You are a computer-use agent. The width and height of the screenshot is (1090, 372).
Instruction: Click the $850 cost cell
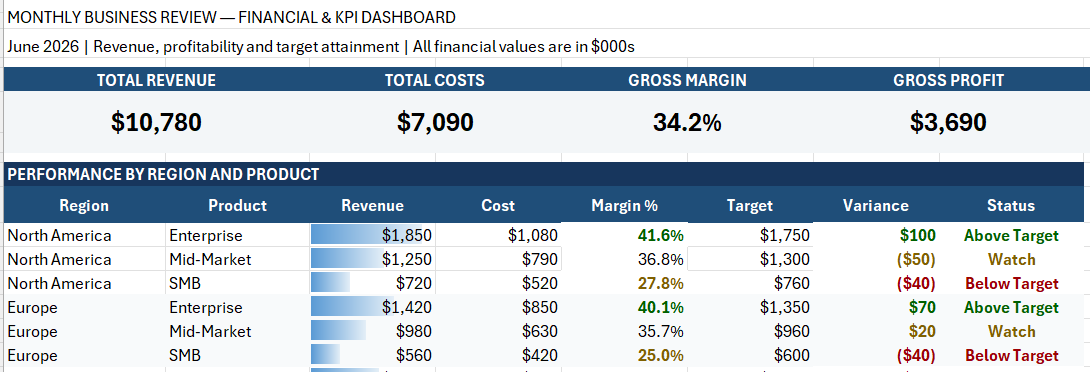click(498, 307)
